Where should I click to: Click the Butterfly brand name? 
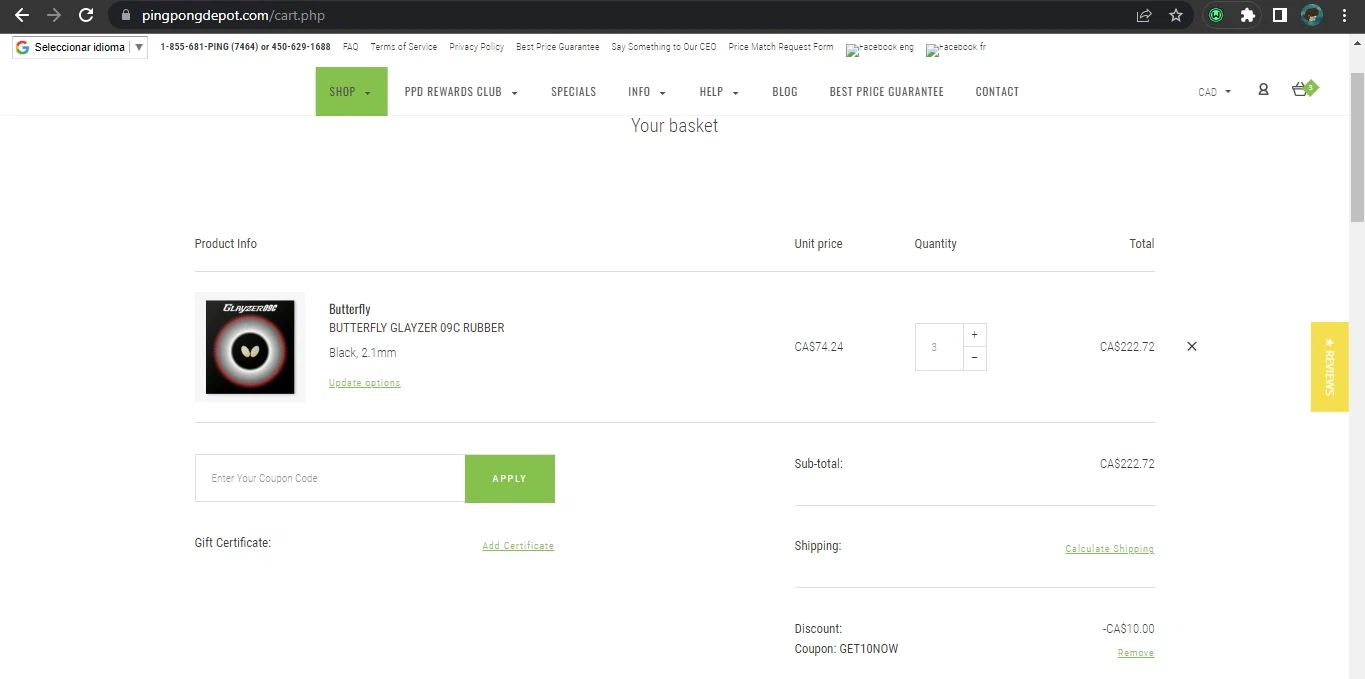pyautogui.click(x=350, y=309)
